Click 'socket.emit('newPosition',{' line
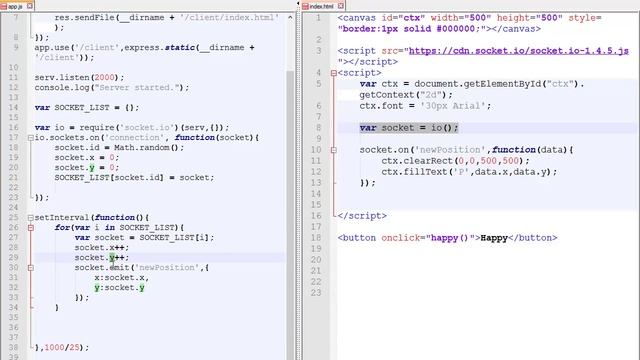 click(142, 268)
